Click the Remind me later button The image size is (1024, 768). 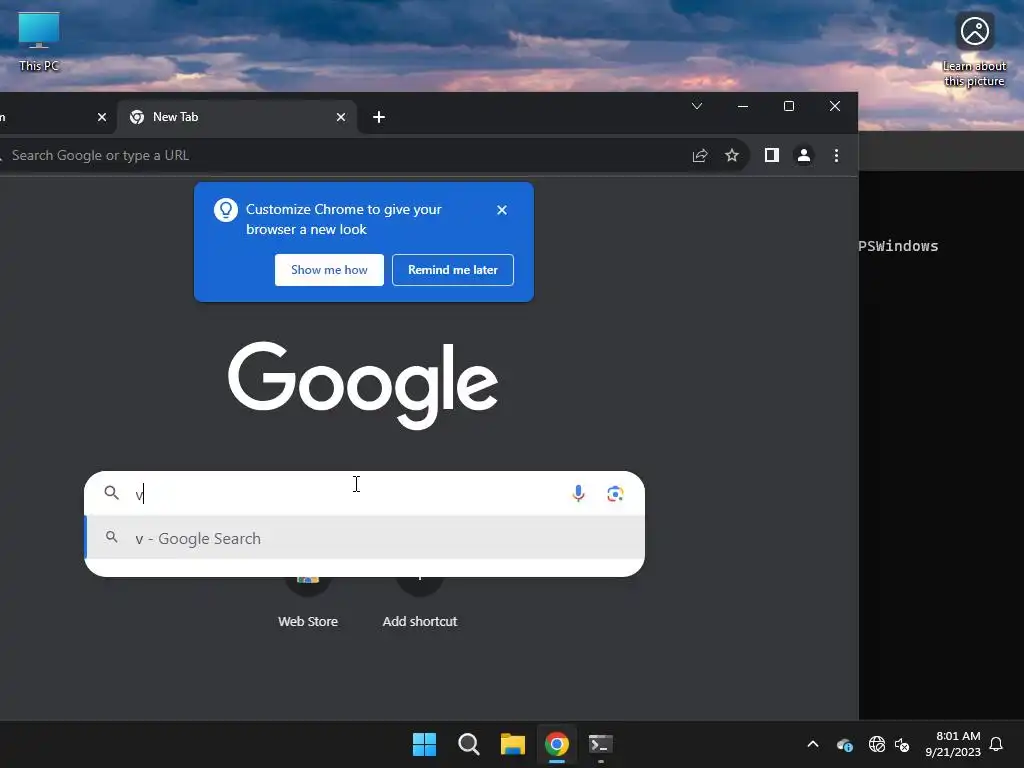point(453,270)
